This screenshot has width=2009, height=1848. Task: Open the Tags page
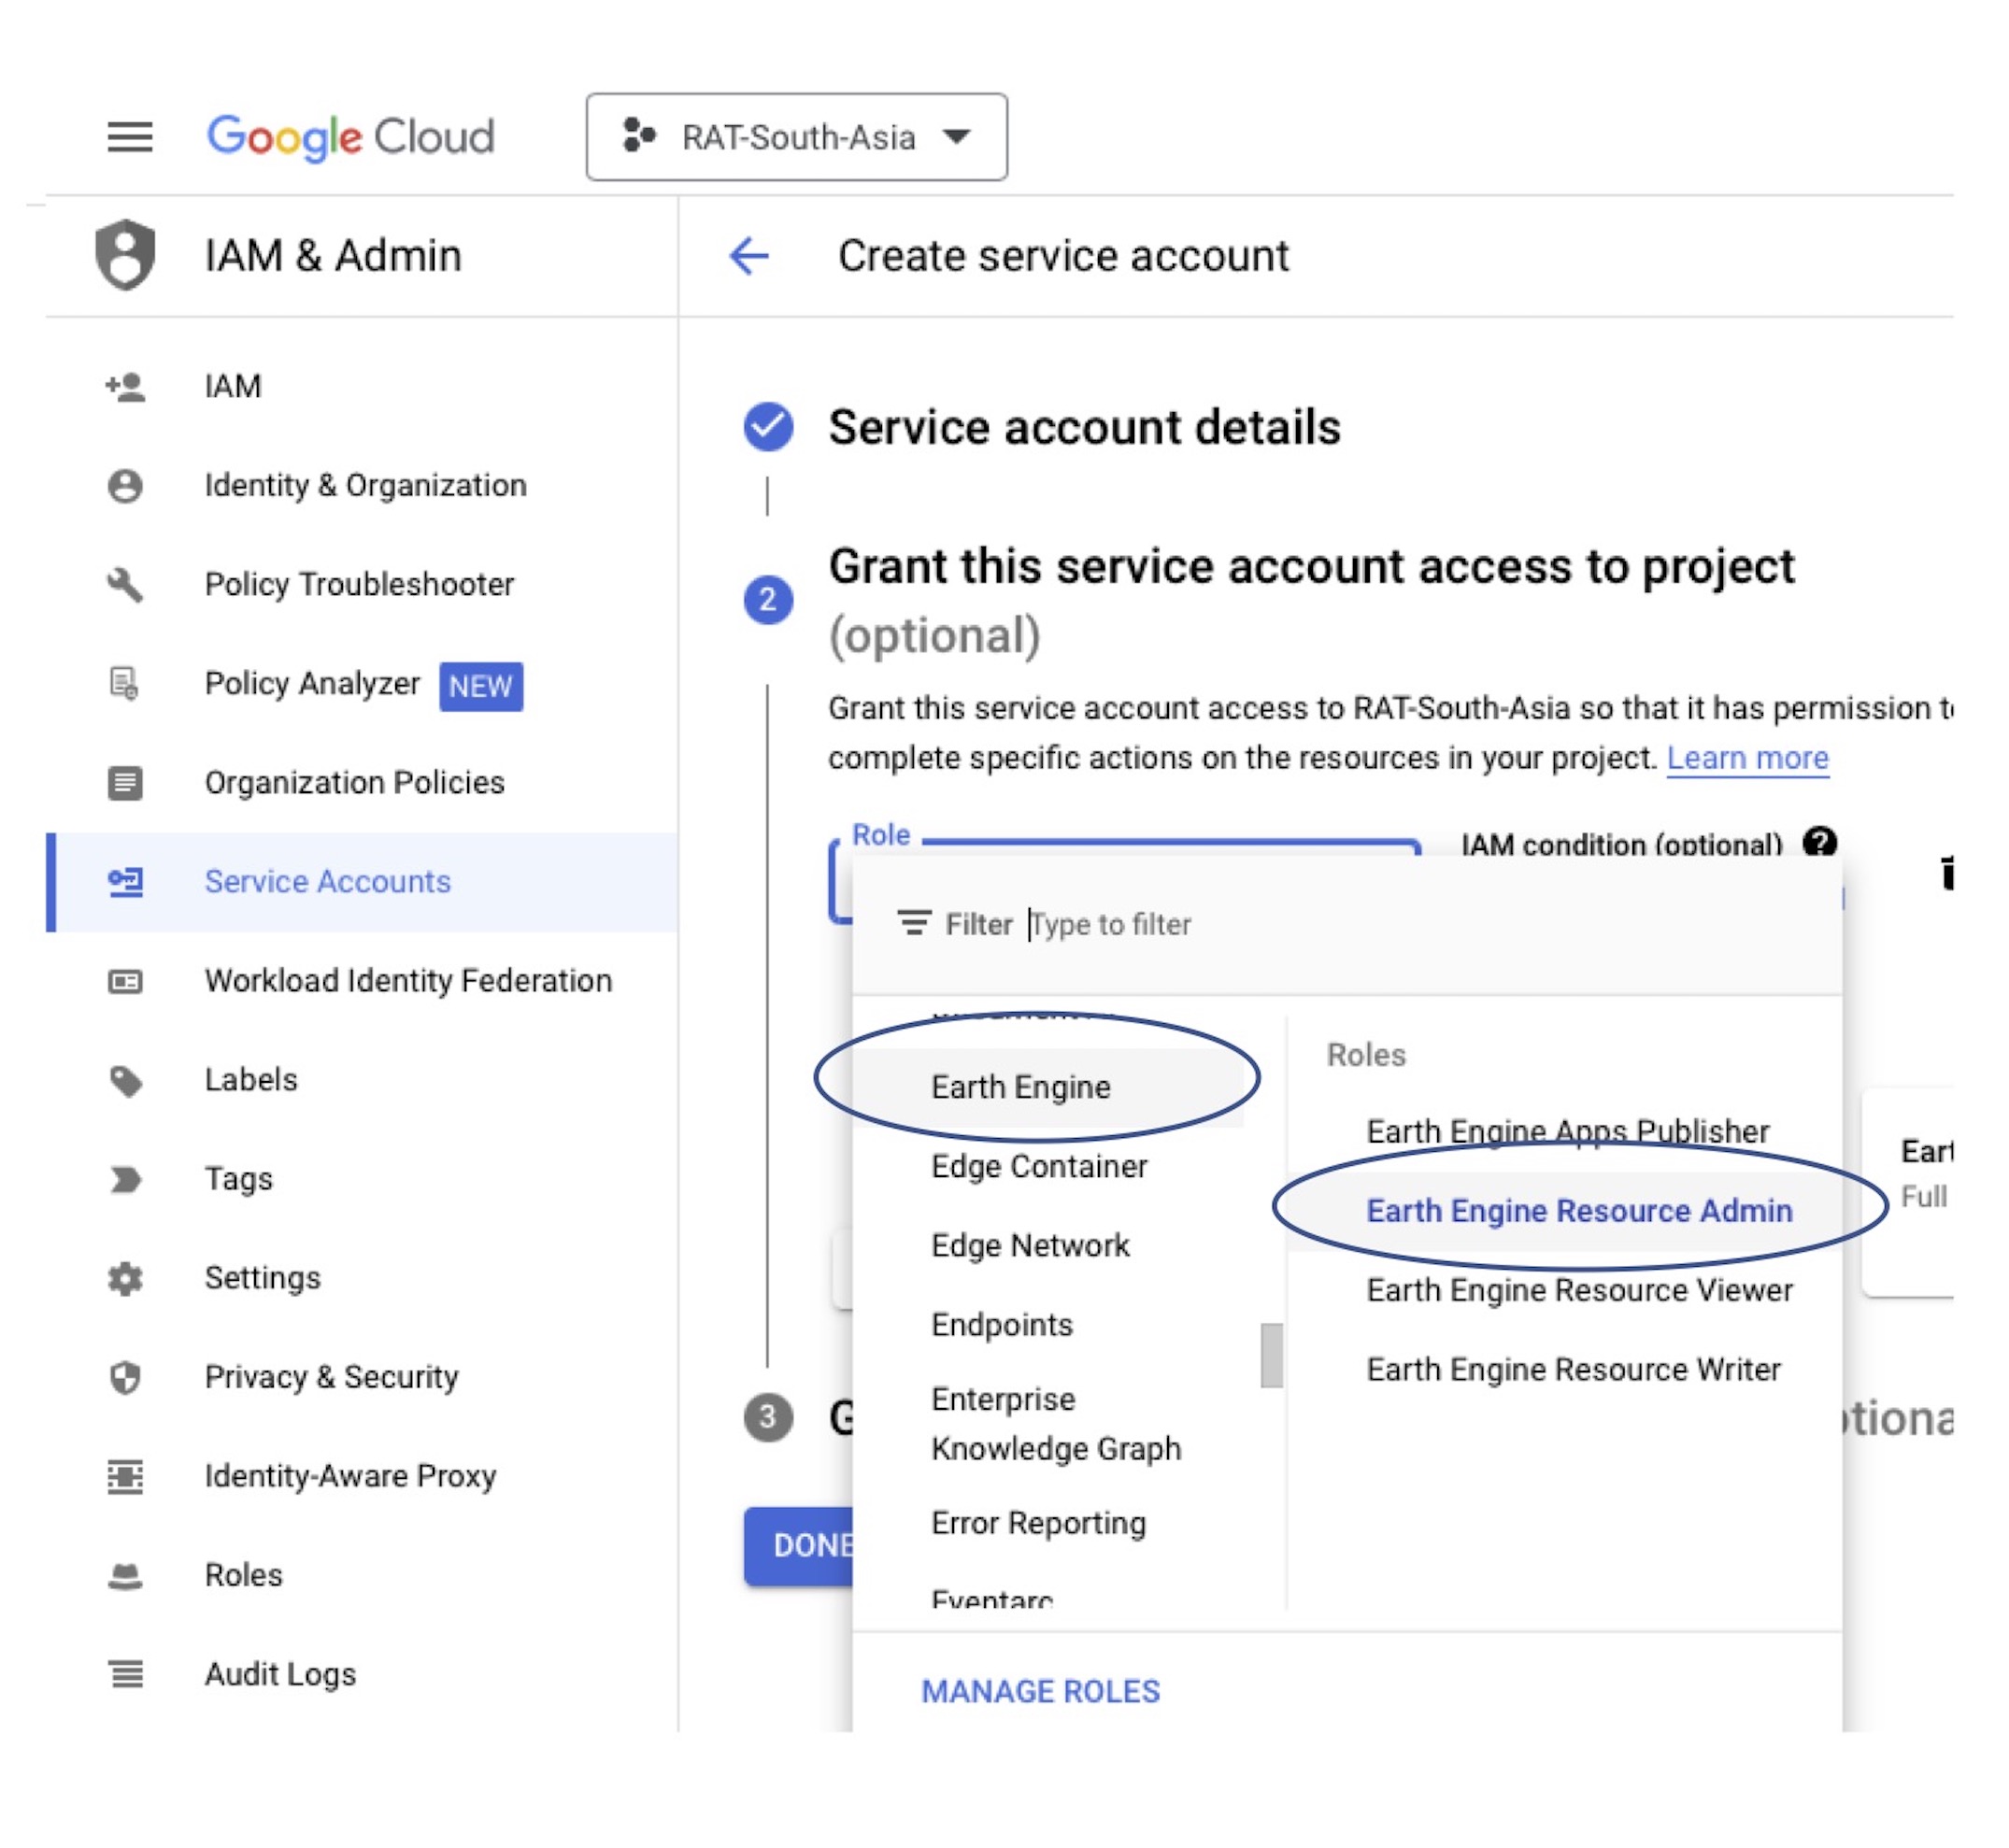pos(238,1179)
